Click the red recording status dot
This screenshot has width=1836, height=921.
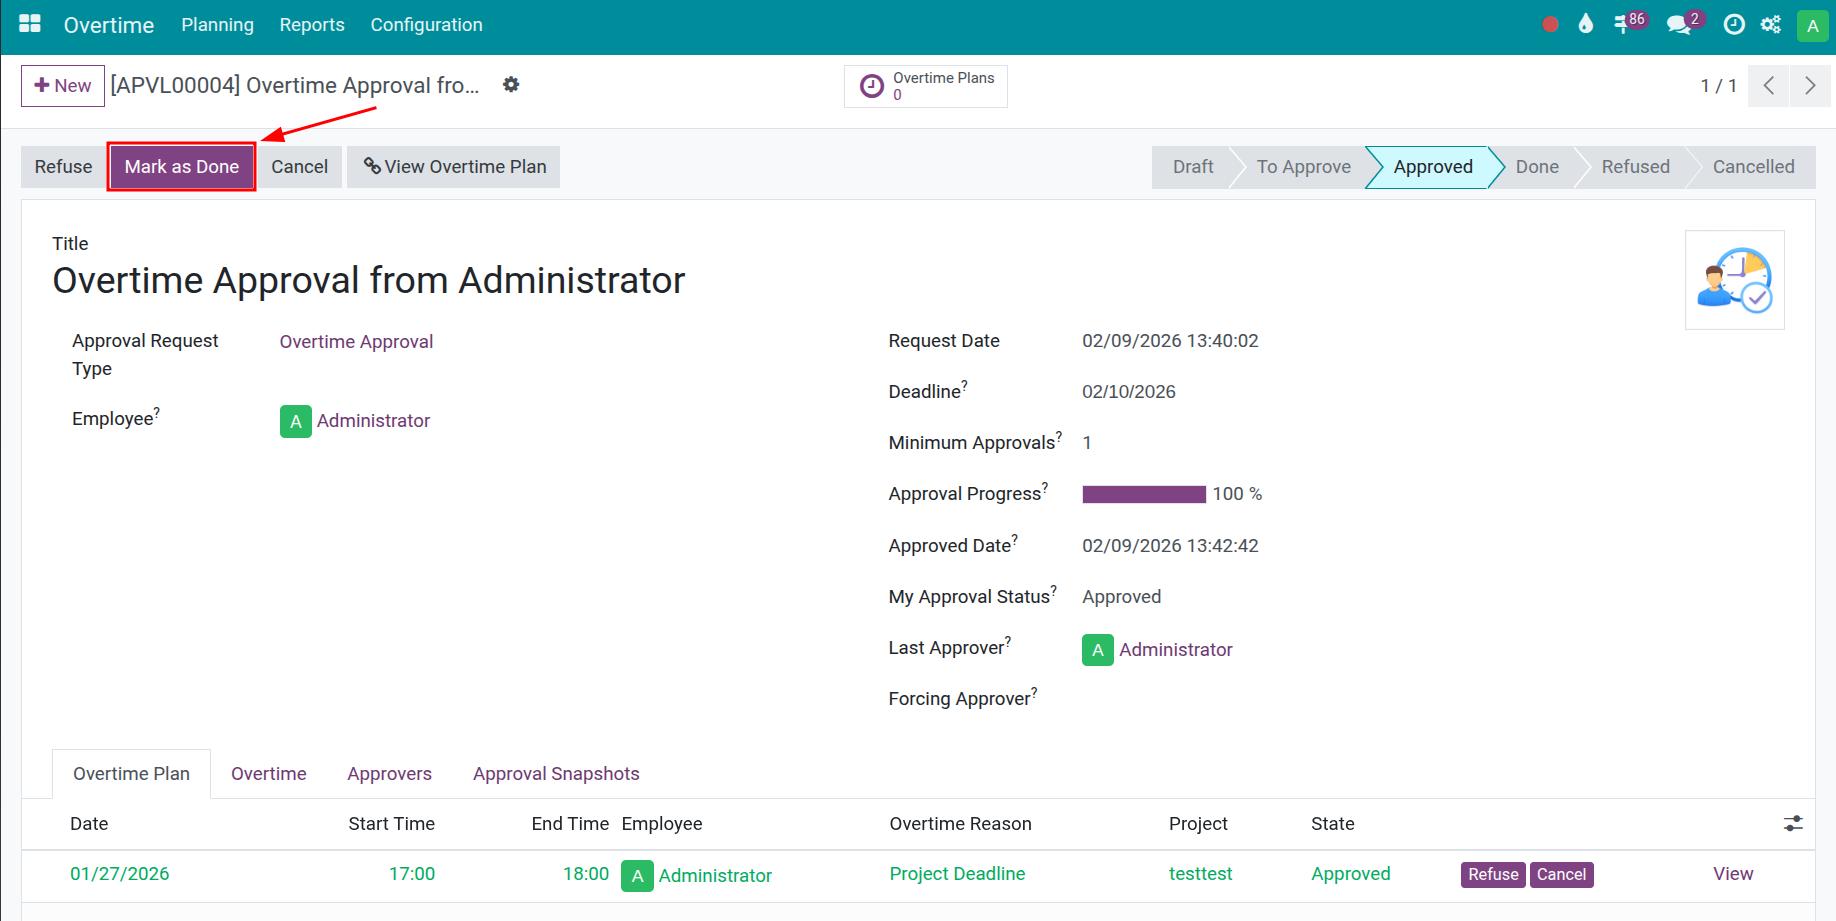pos(1550,25)
